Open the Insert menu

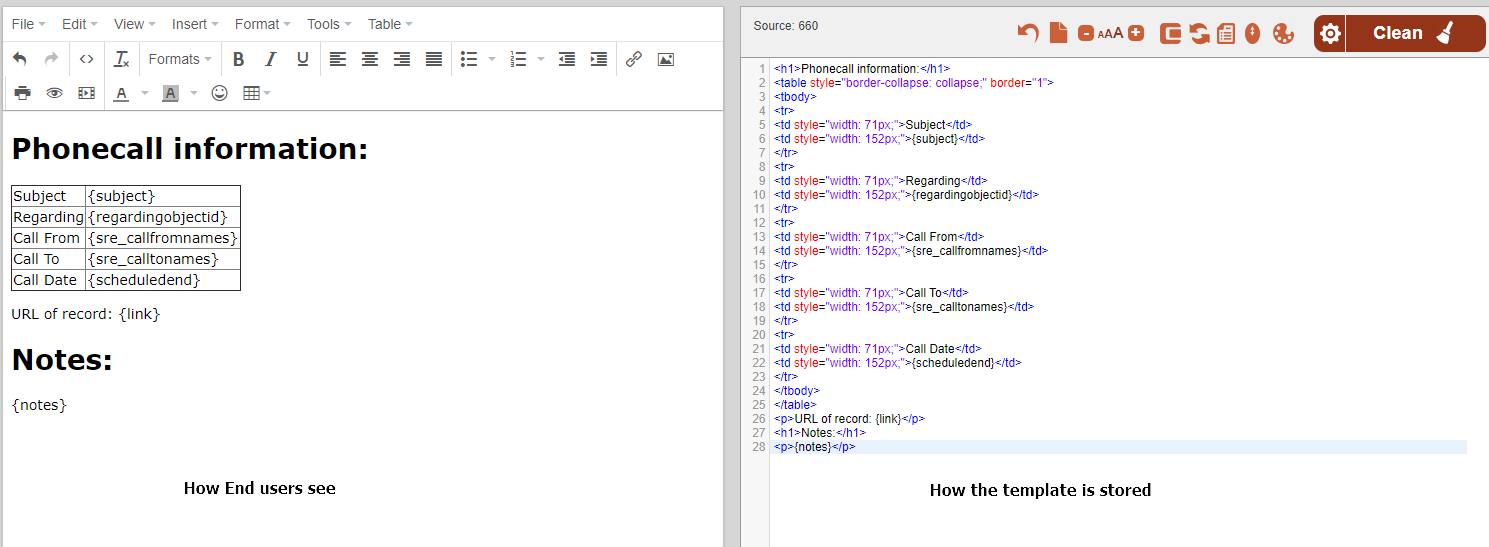click(195, 24)
